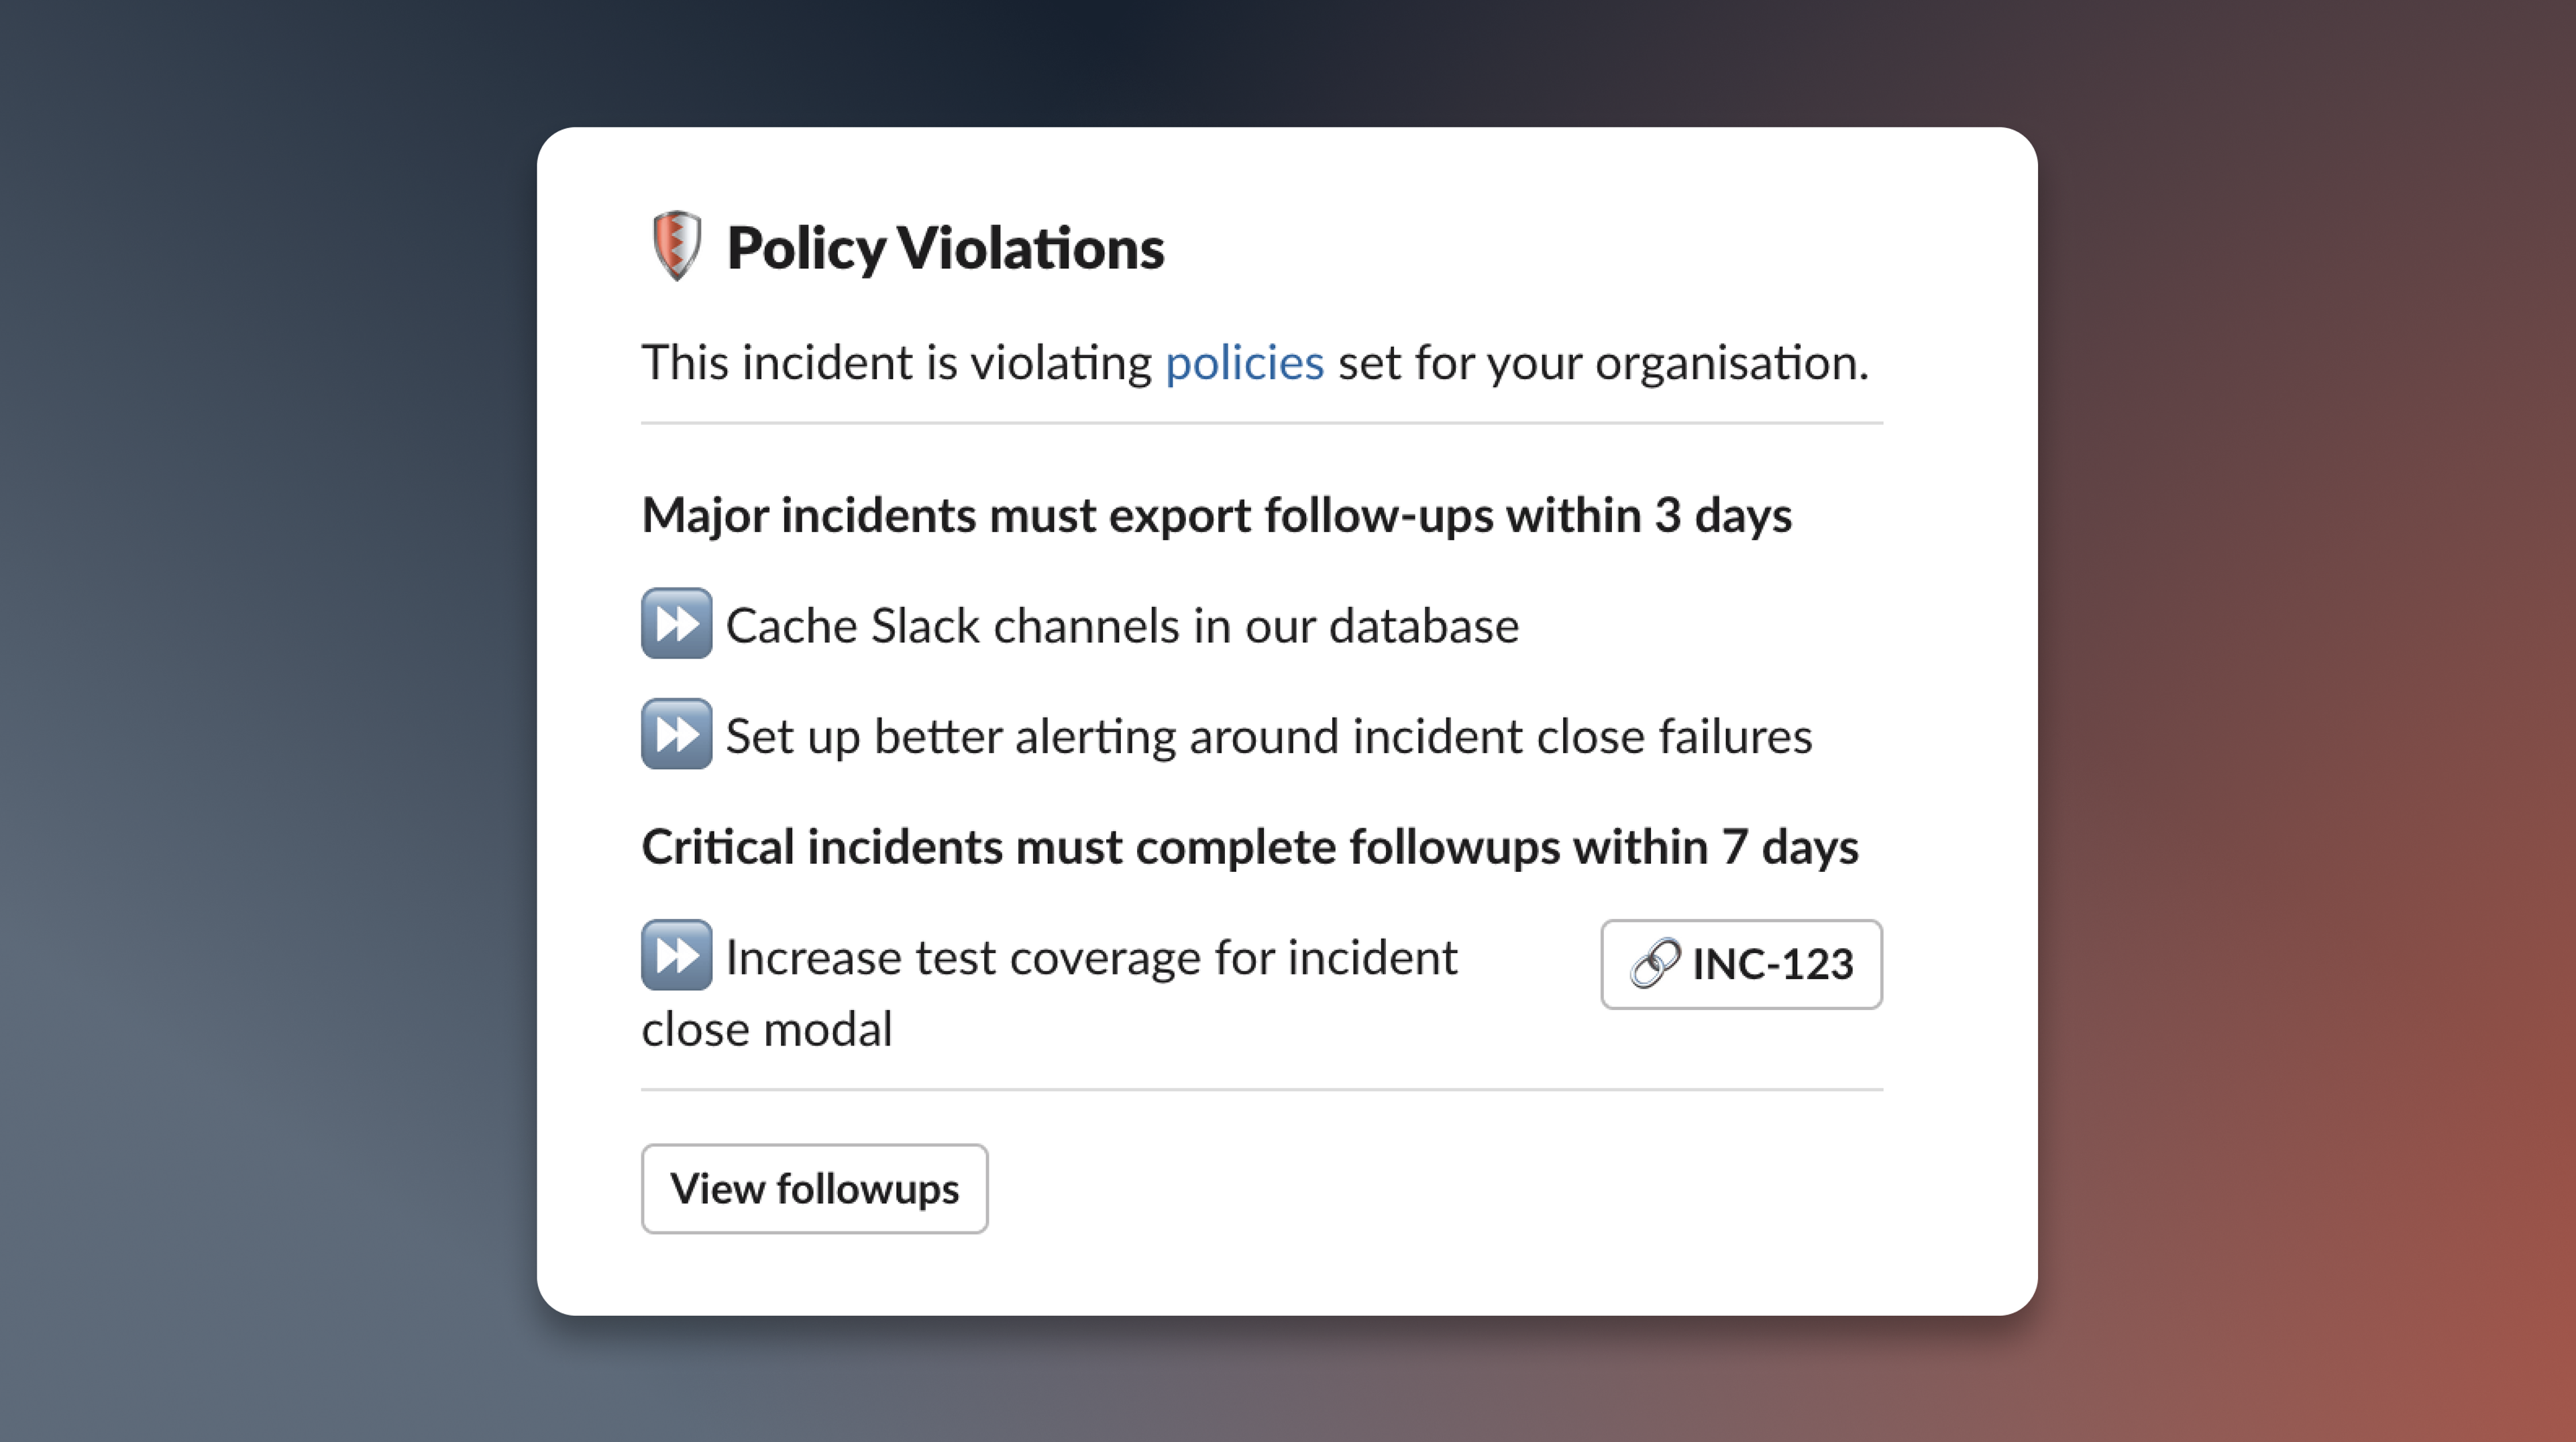The height and width of the screenshot is (1442, 2576).
Task: Click the Set up better alerting follow-up text
Action: 1268,737
